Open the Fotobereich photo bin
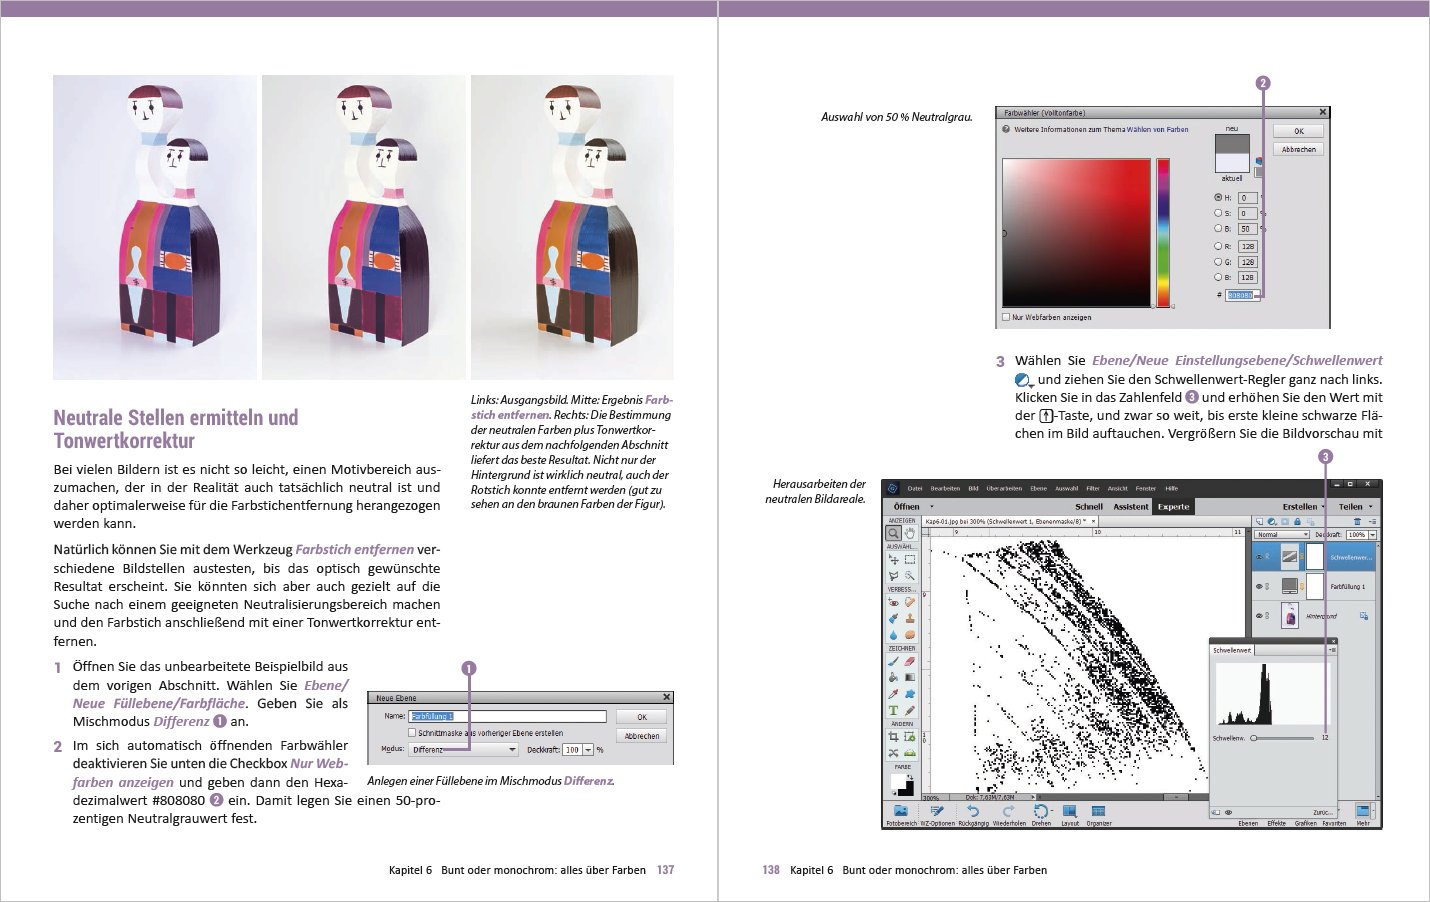Image resolution: width=1430 pixels, height=902 pixels. point(901,814)
